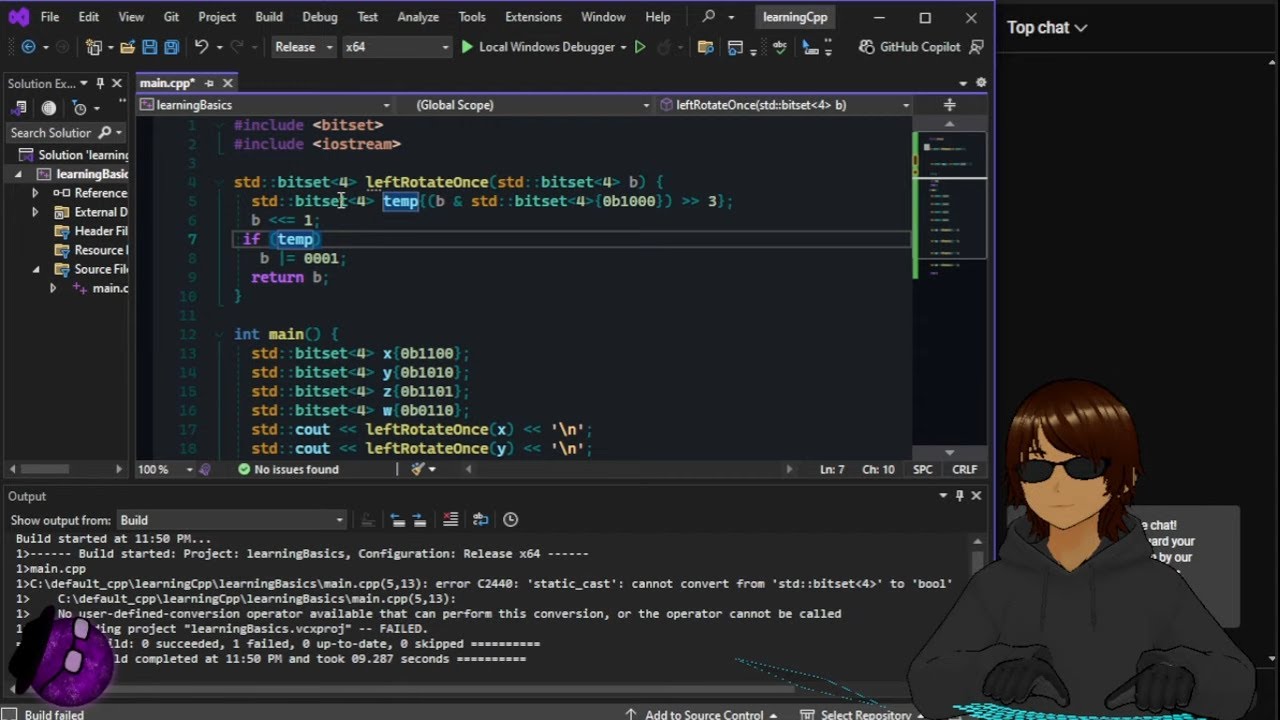Go to previous message in Output
The height and width of the screenshot is (720, 1280).
(x=398, y=520)
